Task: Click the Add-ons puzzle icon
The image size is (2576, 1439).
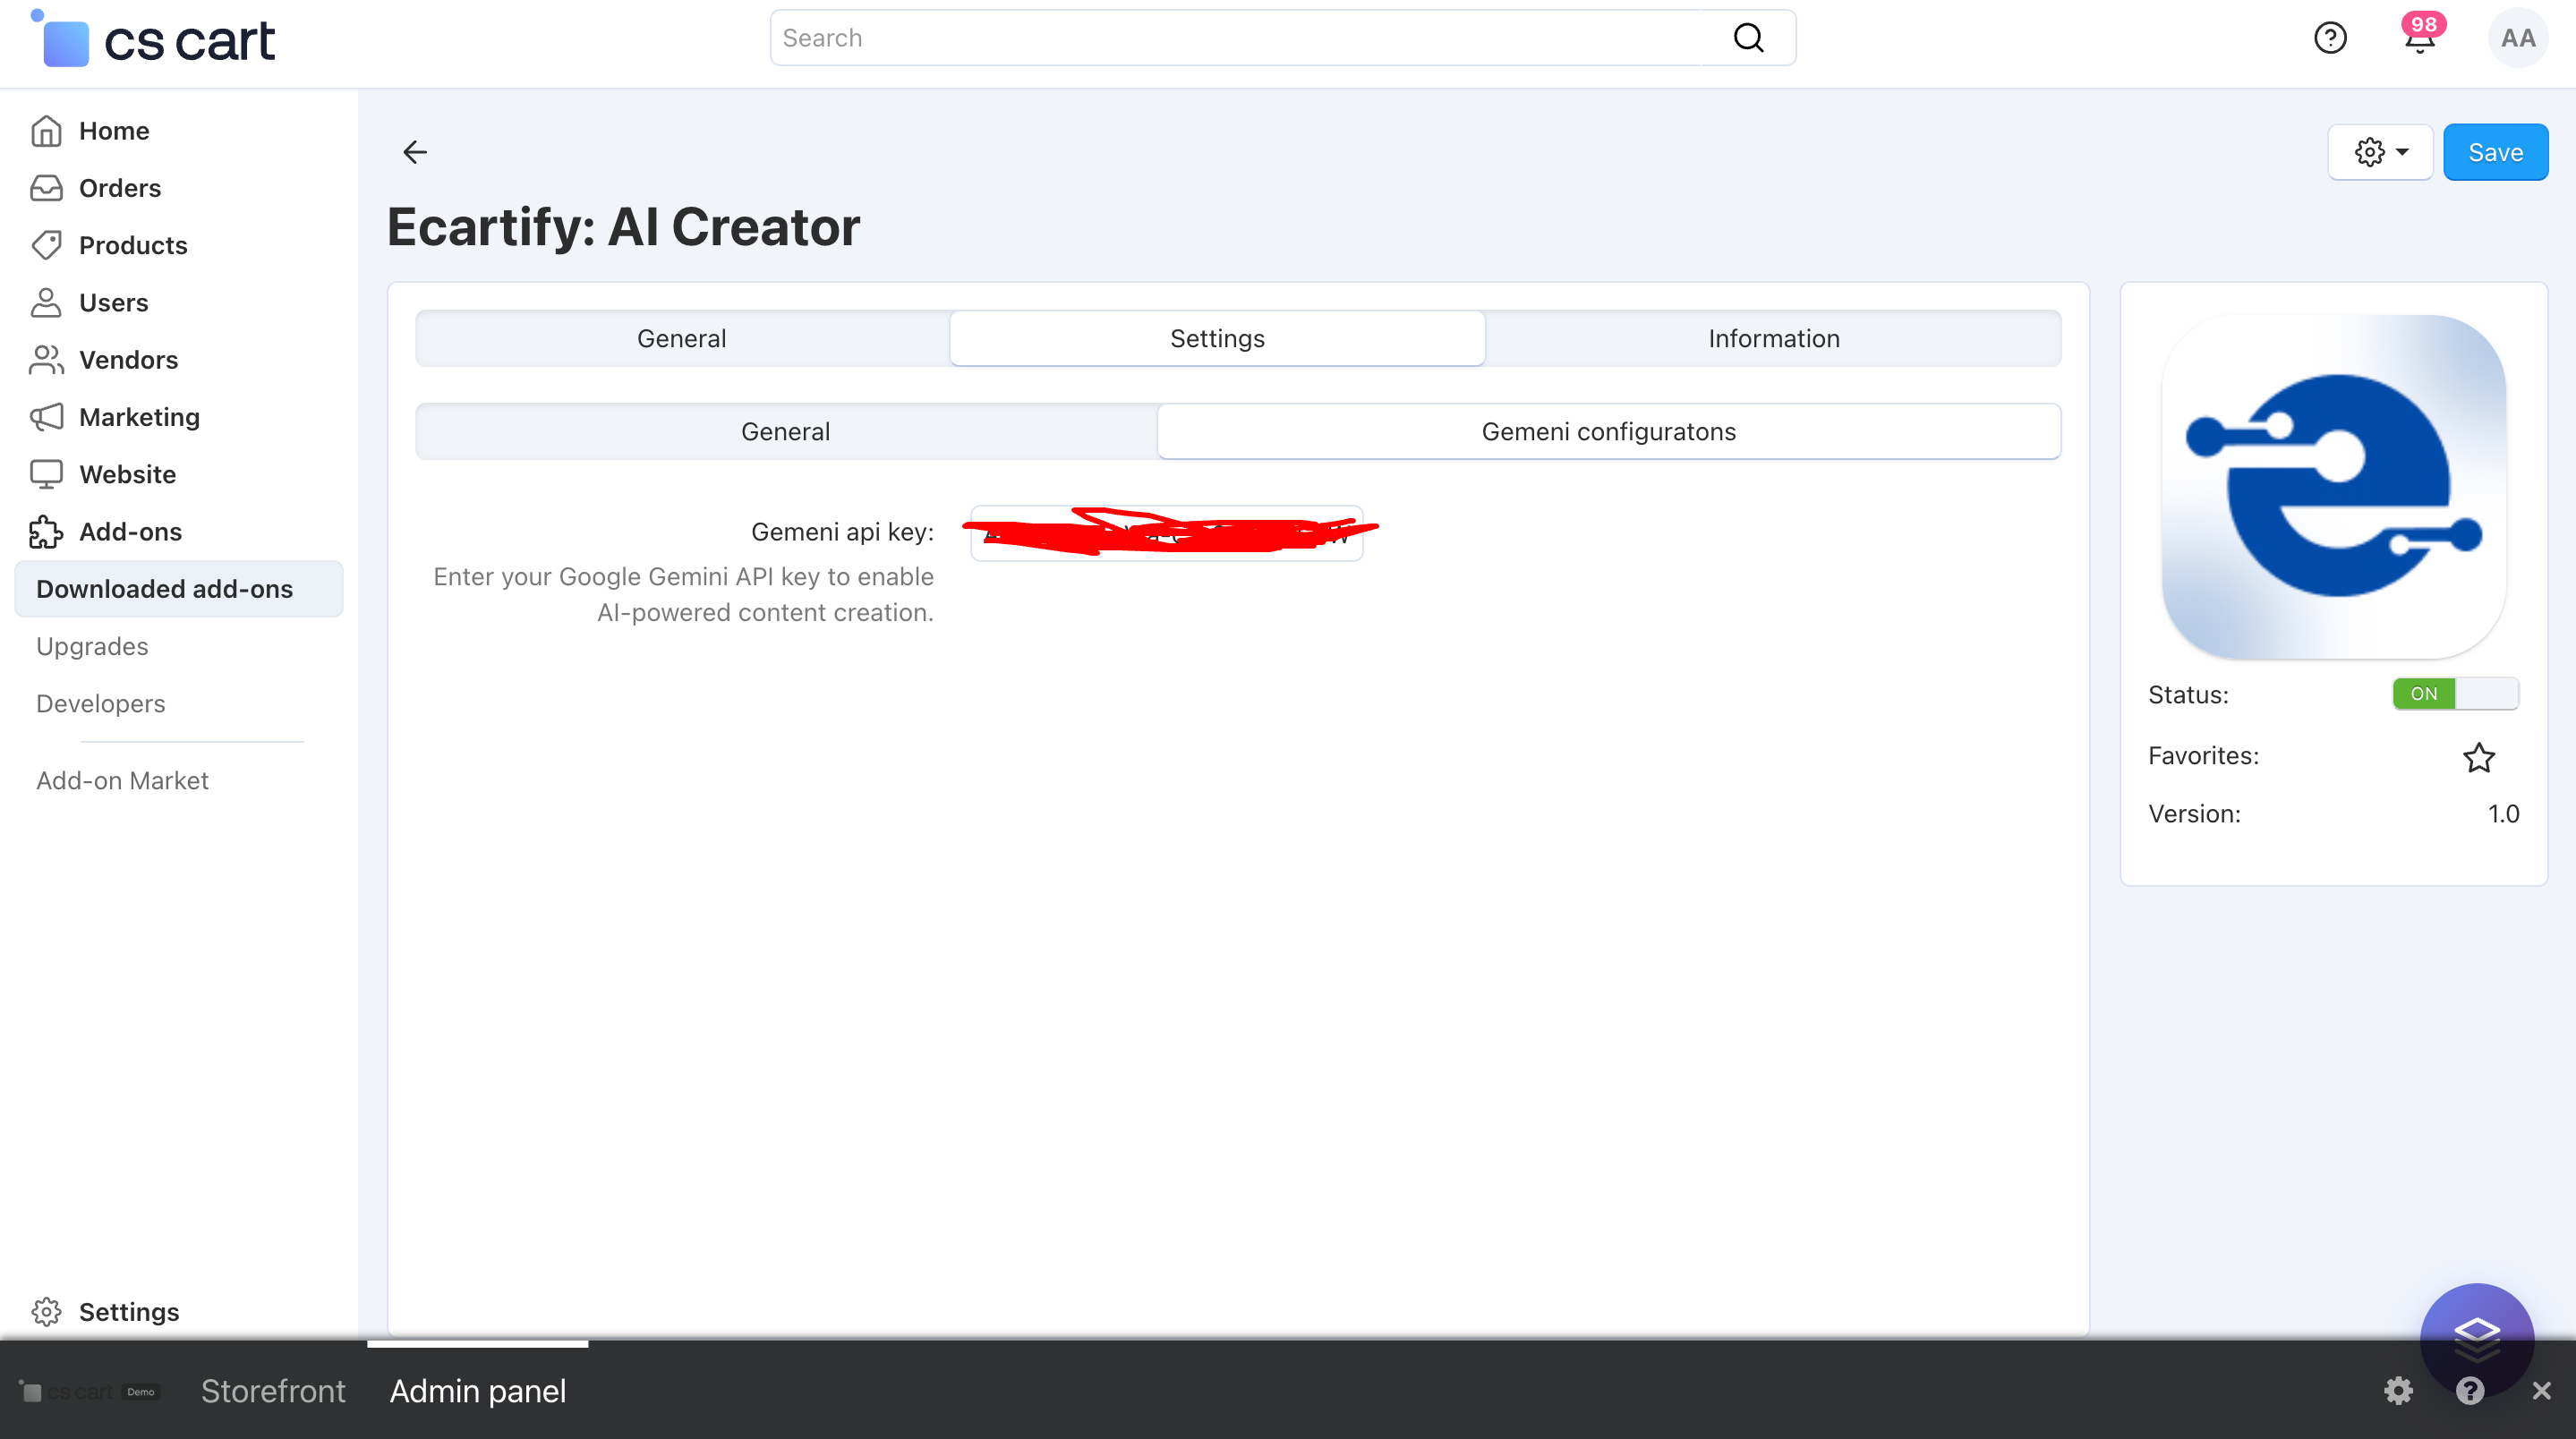Action: 46,531
